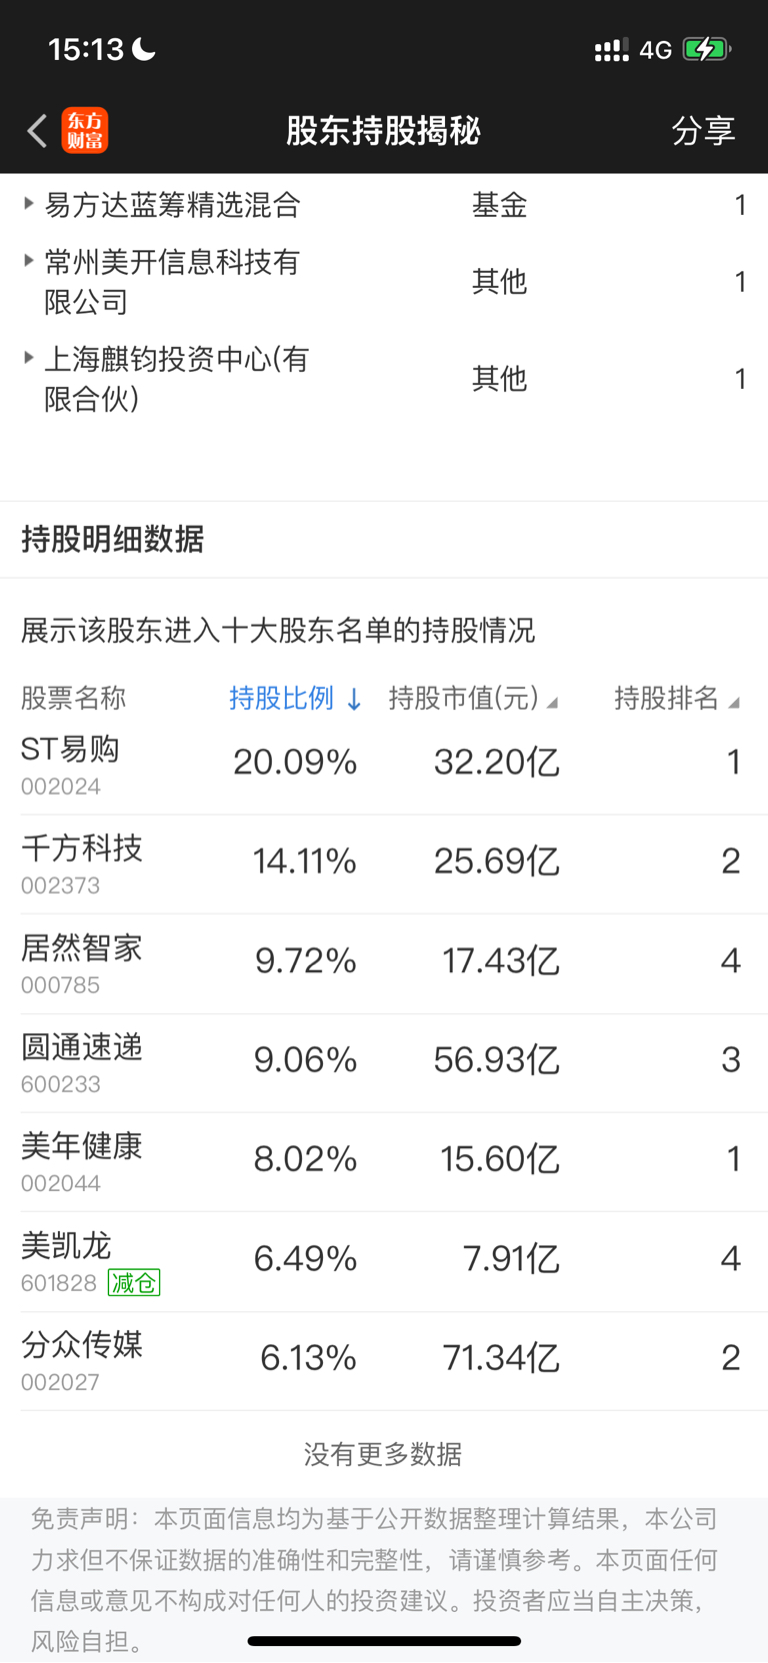Sort by 持股市值(元) column header
Screen dimensions: 768x1663
tap(463, 698)
